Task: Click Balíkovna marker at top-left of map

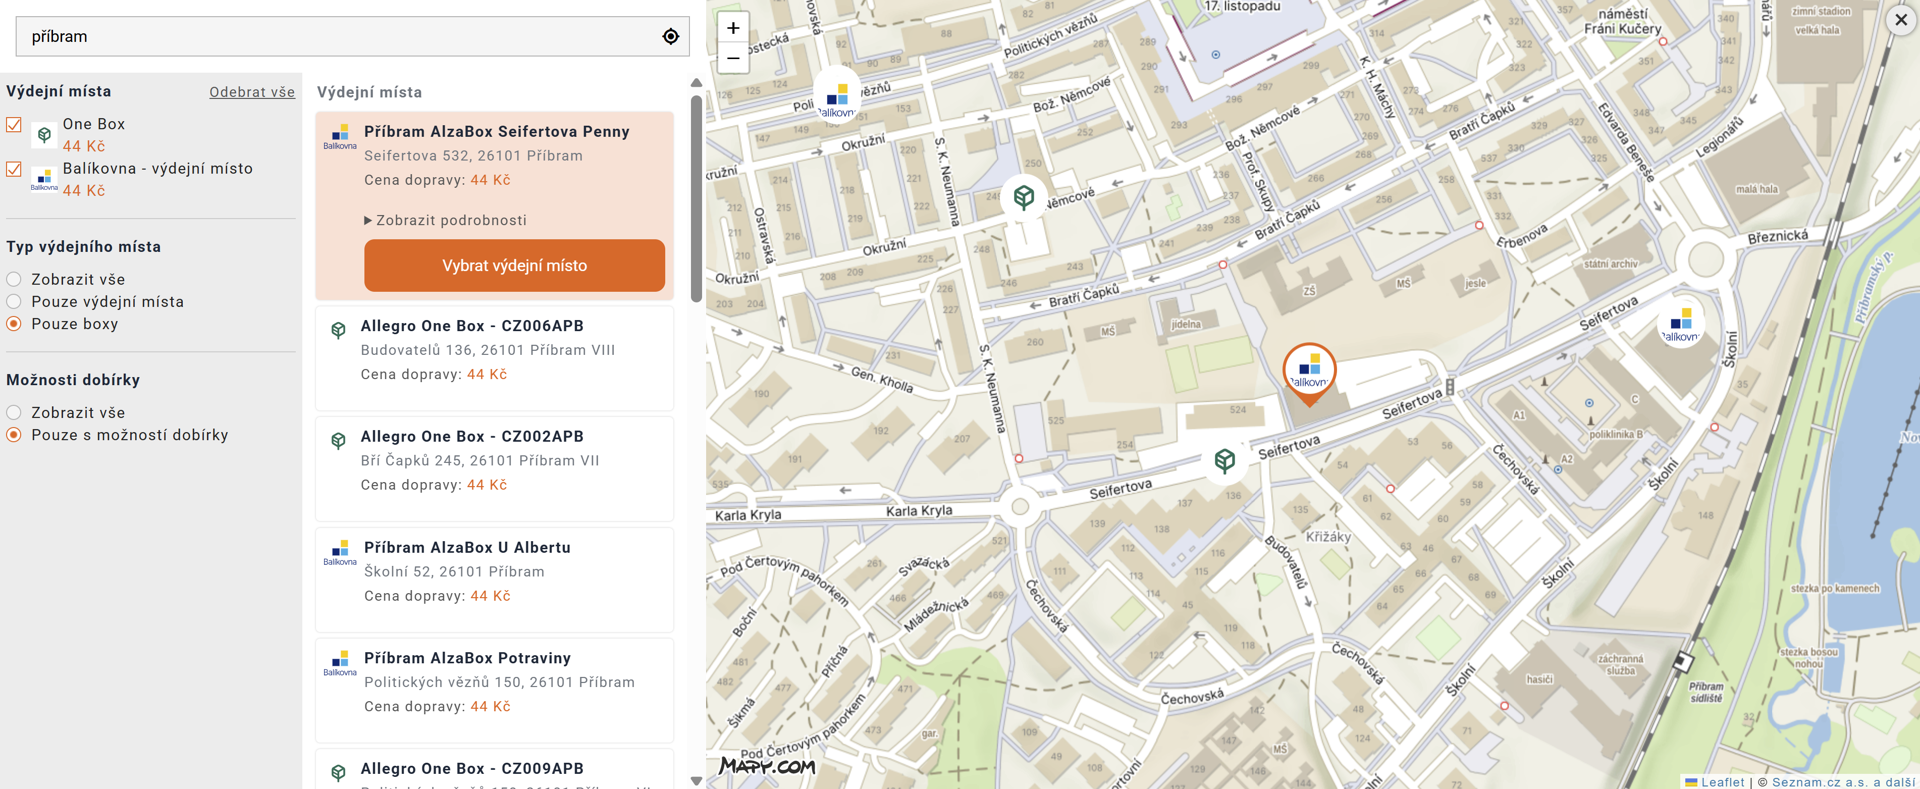Action: [x=837, y=98]
